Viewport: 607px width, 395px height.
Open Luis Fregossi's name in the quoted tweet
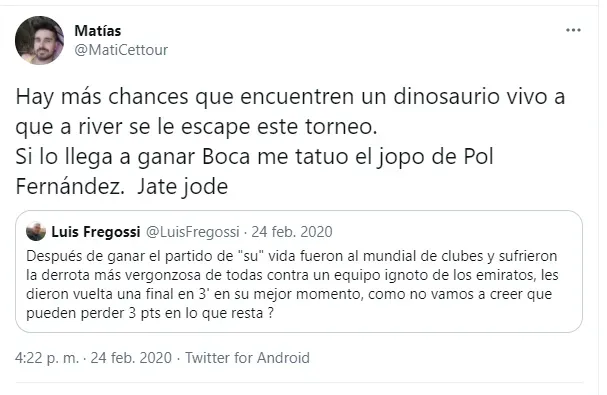(x=96, y=232)
